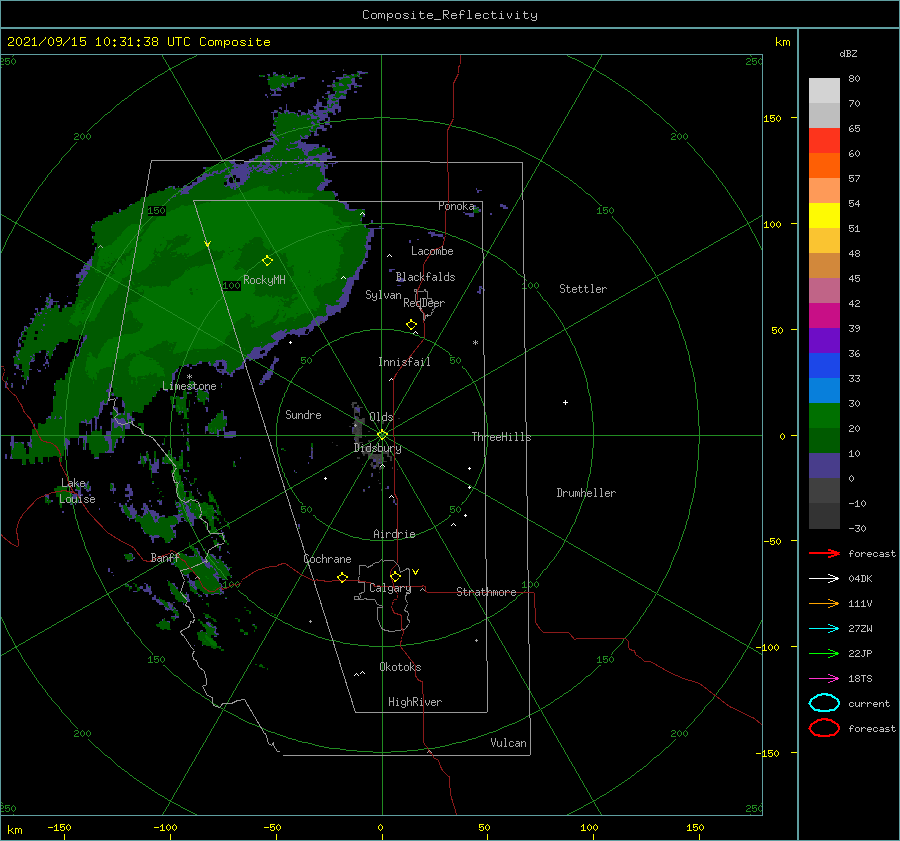Pick the lightest gray swatch below 80
Screen dimensions: 900x841
point(824,91)
